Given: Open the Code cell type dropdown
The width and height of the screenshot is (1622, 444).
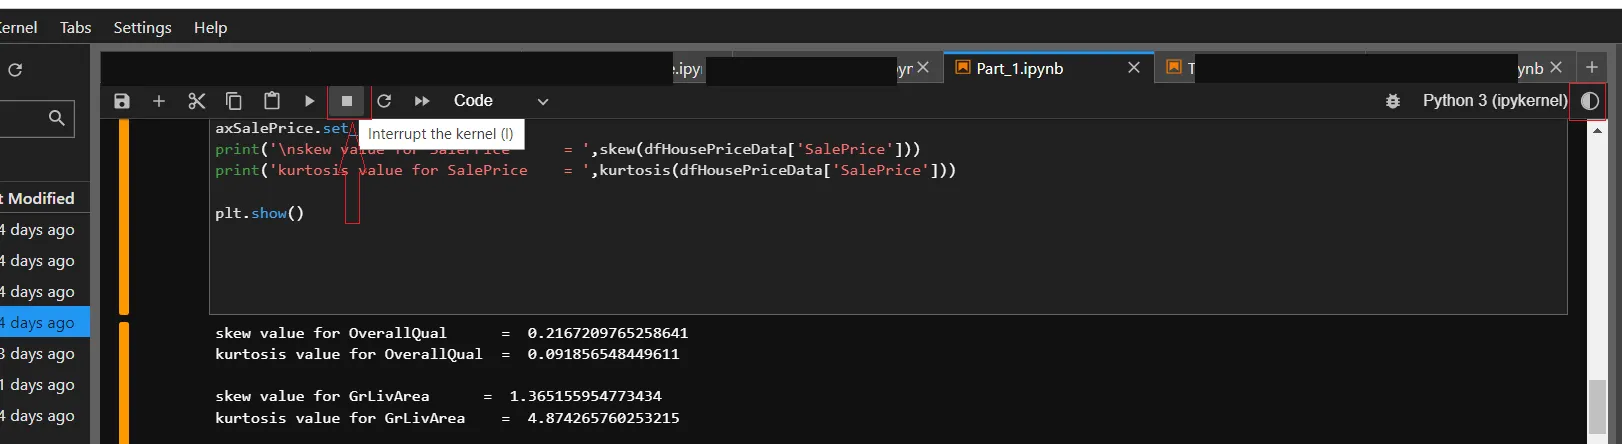Looking at the screenshot, I should pos(500,101).
